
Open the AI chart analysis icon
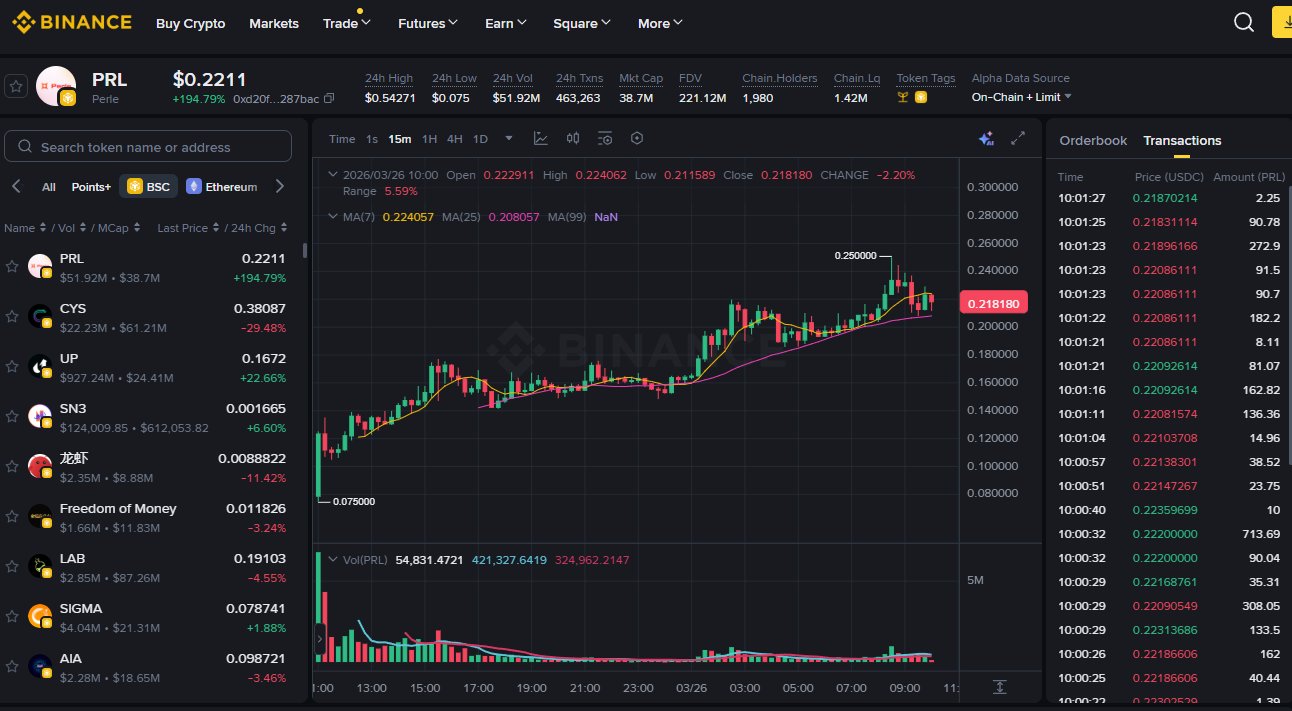986,139
